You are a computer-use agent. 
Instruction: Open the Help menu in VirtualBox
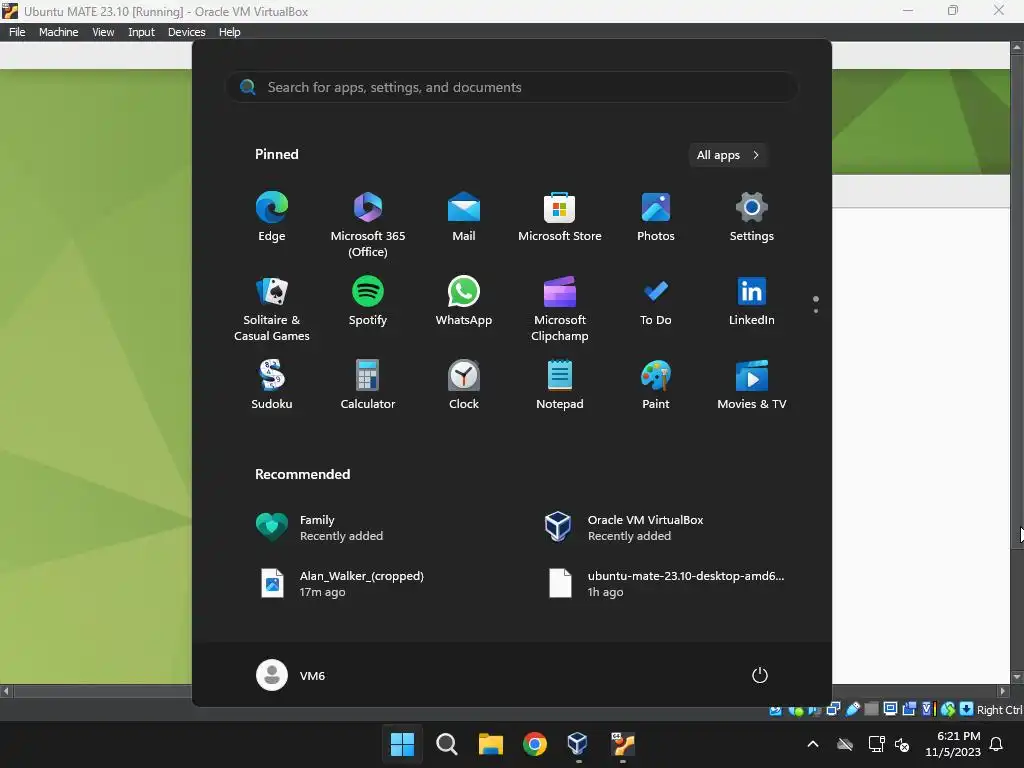229,32
